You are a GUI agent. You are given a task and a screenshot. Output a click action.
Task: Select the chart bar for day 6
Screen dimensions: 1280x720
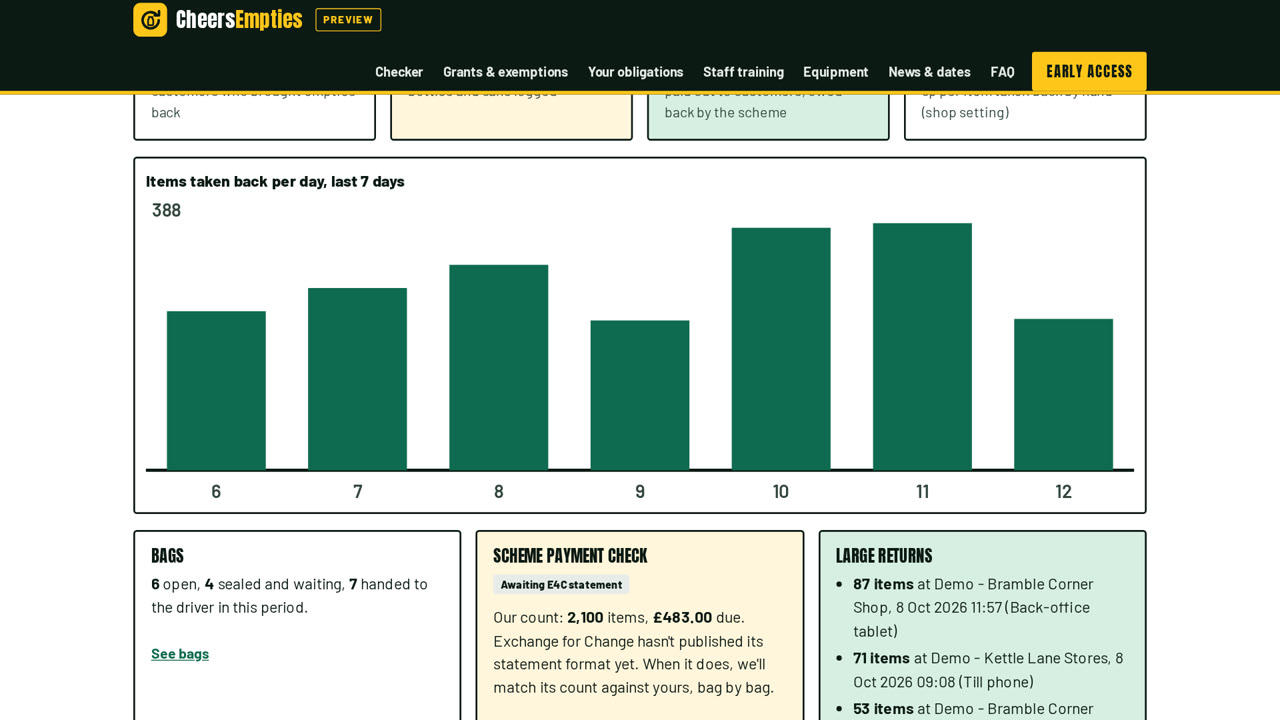tap(216, 390)
